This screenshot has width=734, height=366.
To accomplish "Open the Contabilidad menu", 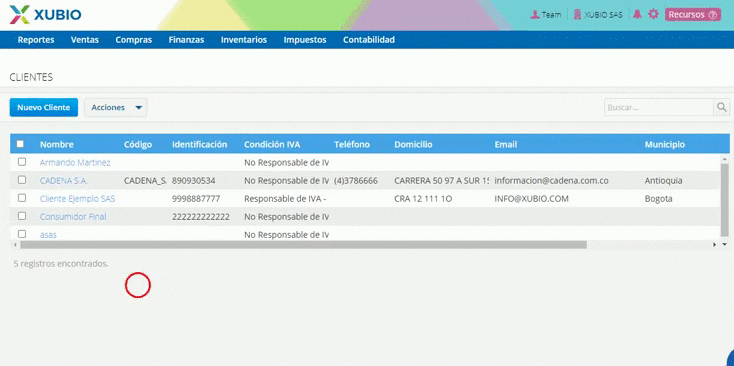I will tap(369, 40).
